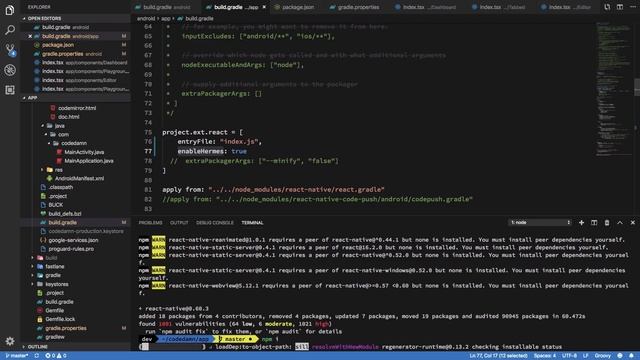Viewport: 640px width, 360px height.
Task: Select the terminal instance dropdown '1: node'
Action: coord(540,222)
